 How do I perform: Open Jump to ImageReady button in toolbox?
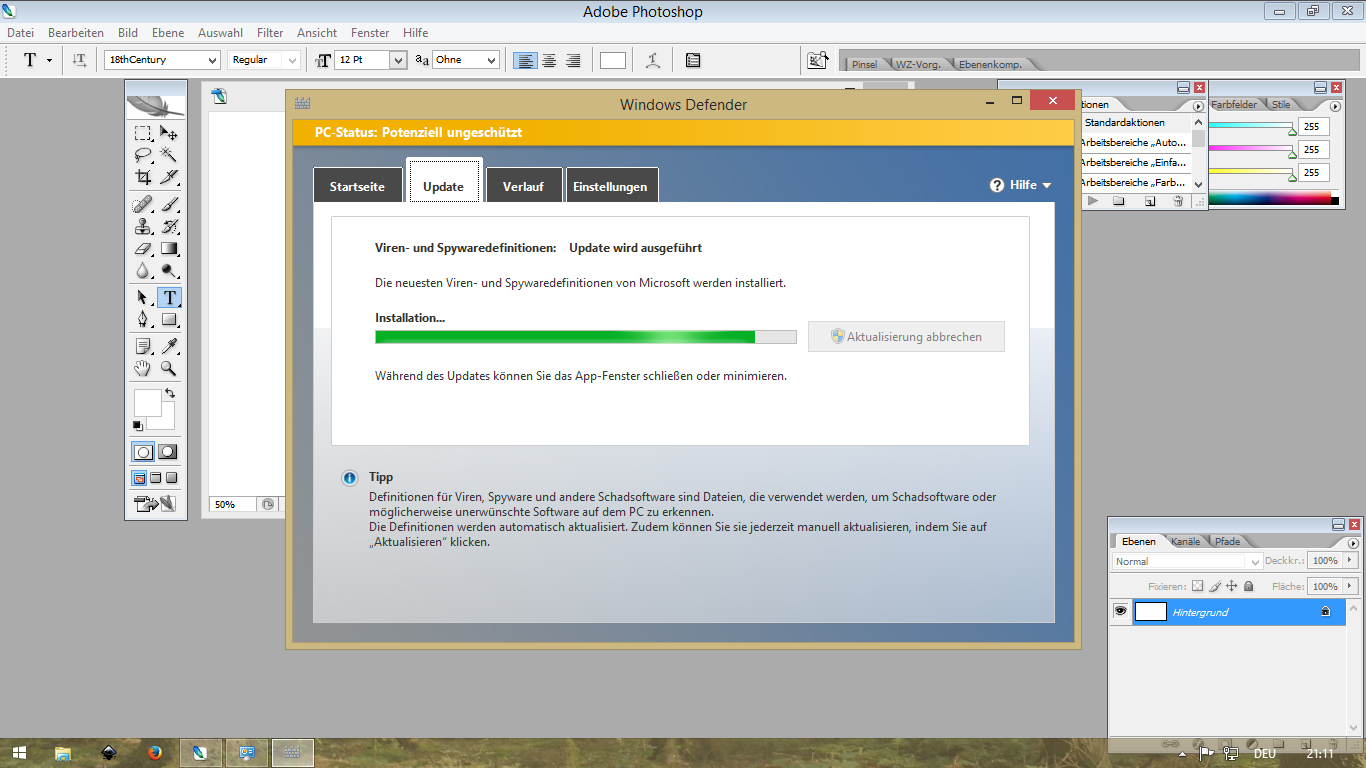(155, 504)
